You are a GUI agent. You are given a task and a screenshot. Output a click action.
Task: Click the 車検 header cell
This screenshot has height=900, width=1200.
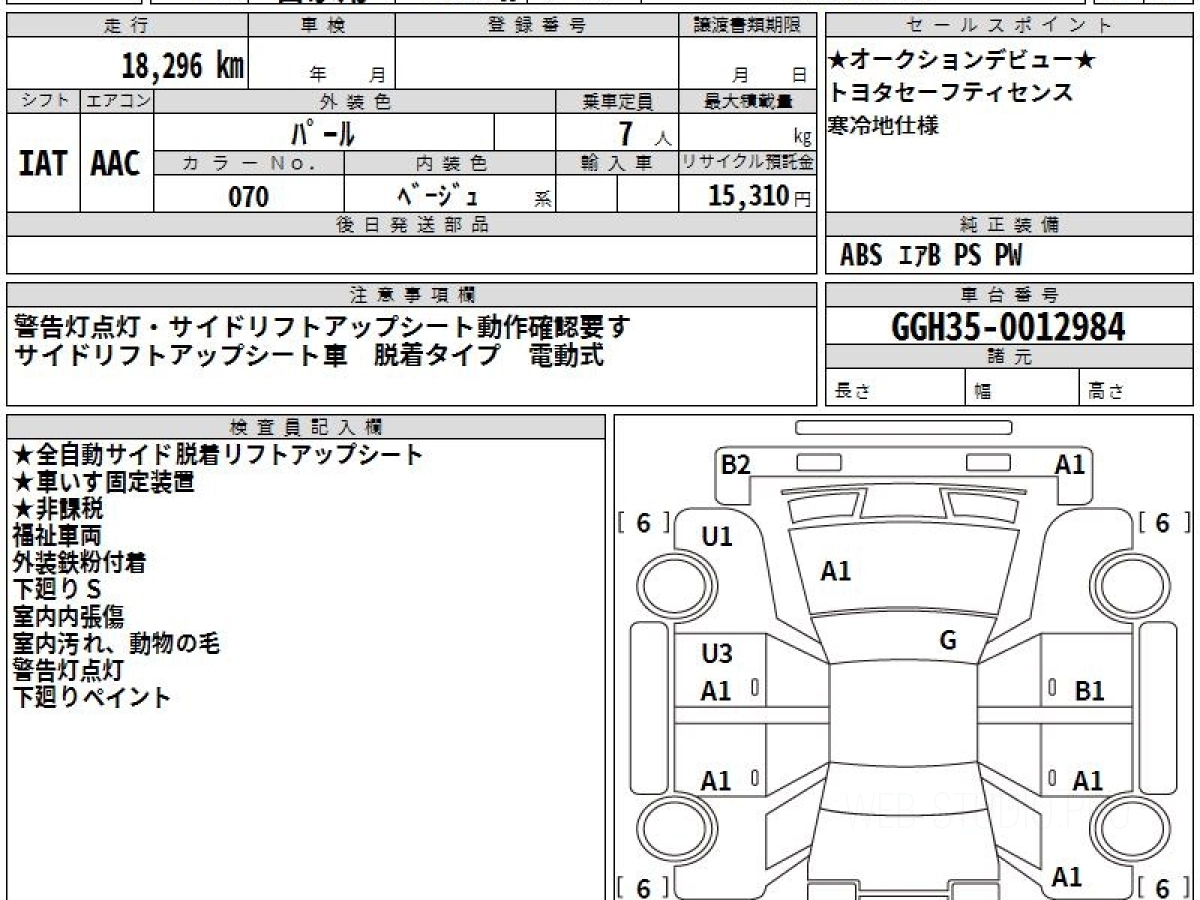321,26
